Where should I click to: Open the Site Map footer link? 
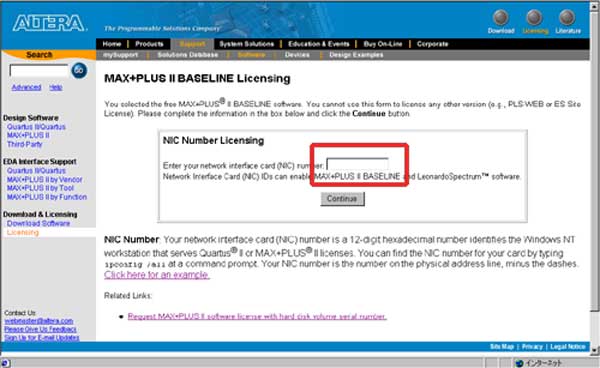(502, 347)
